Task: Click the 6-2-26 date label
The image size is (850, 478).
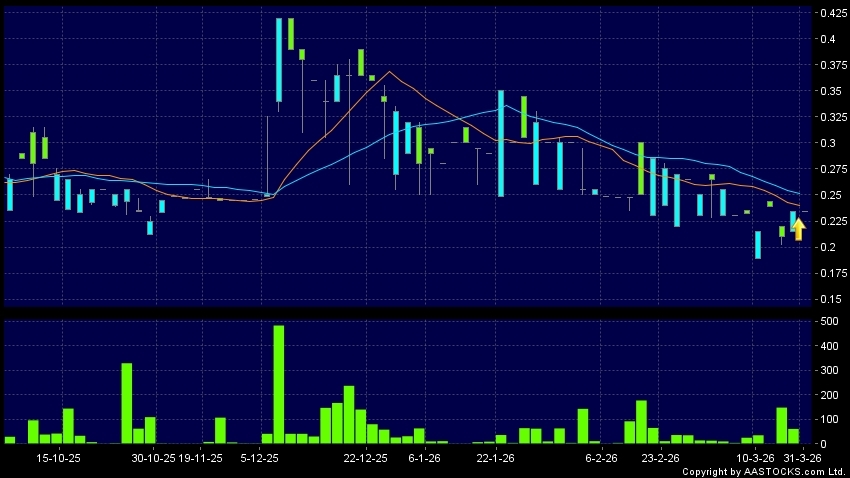Action: pyautogui.click(x=601, y=457)
